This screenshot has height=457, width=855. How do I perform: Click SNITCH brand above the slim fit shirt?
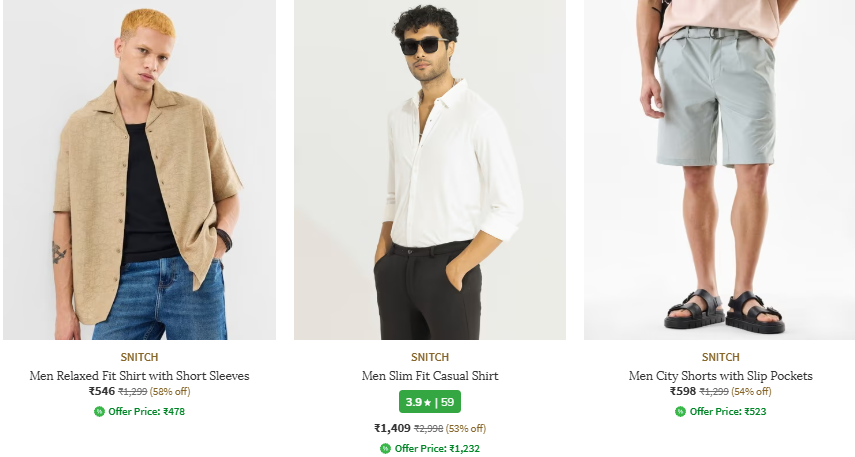pos(430,357)
